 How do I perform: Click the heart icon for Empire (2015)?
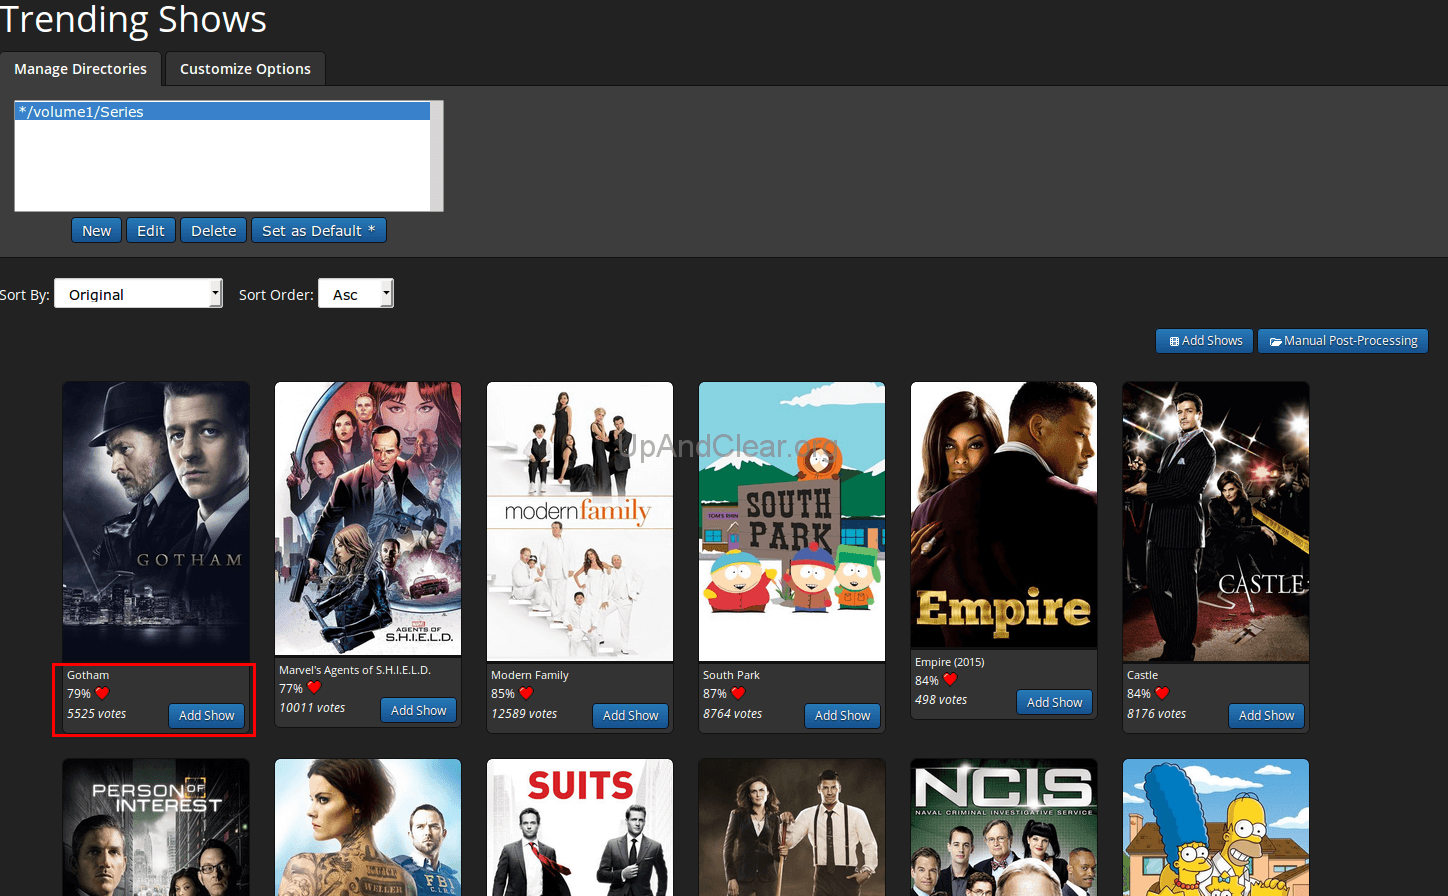pos(950,680)
